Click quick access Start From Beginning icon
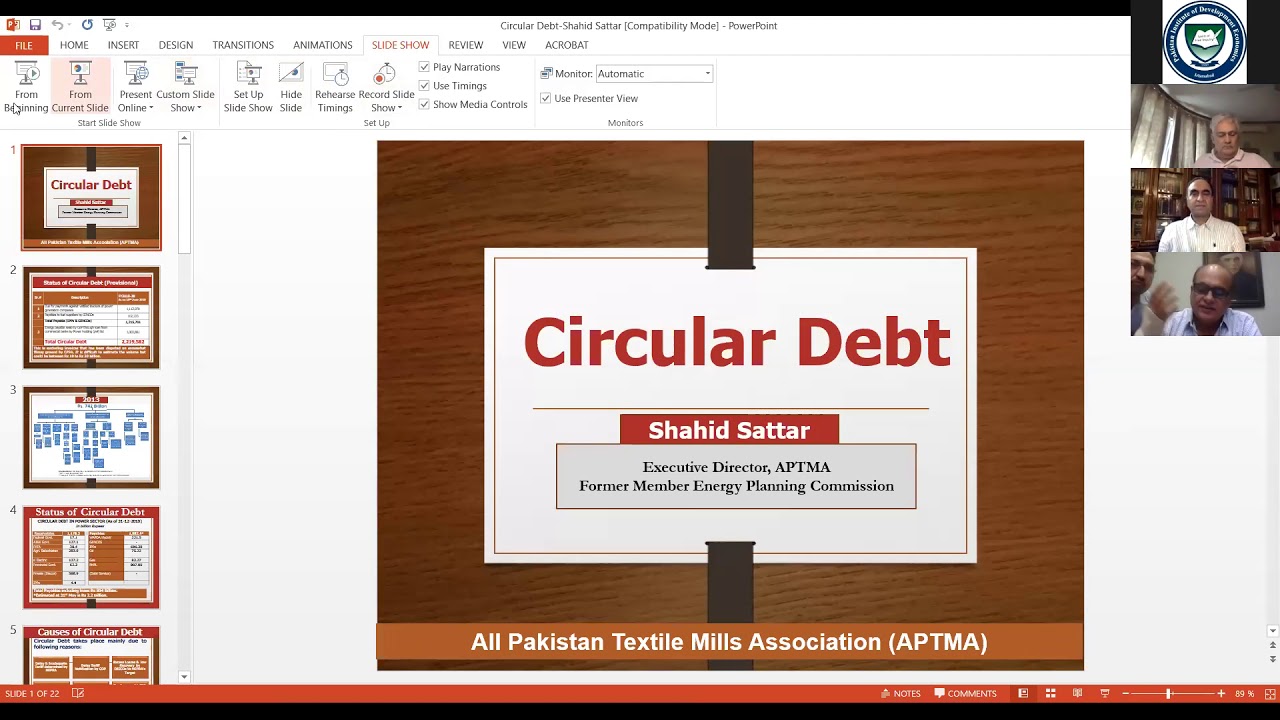 [109, 25]
